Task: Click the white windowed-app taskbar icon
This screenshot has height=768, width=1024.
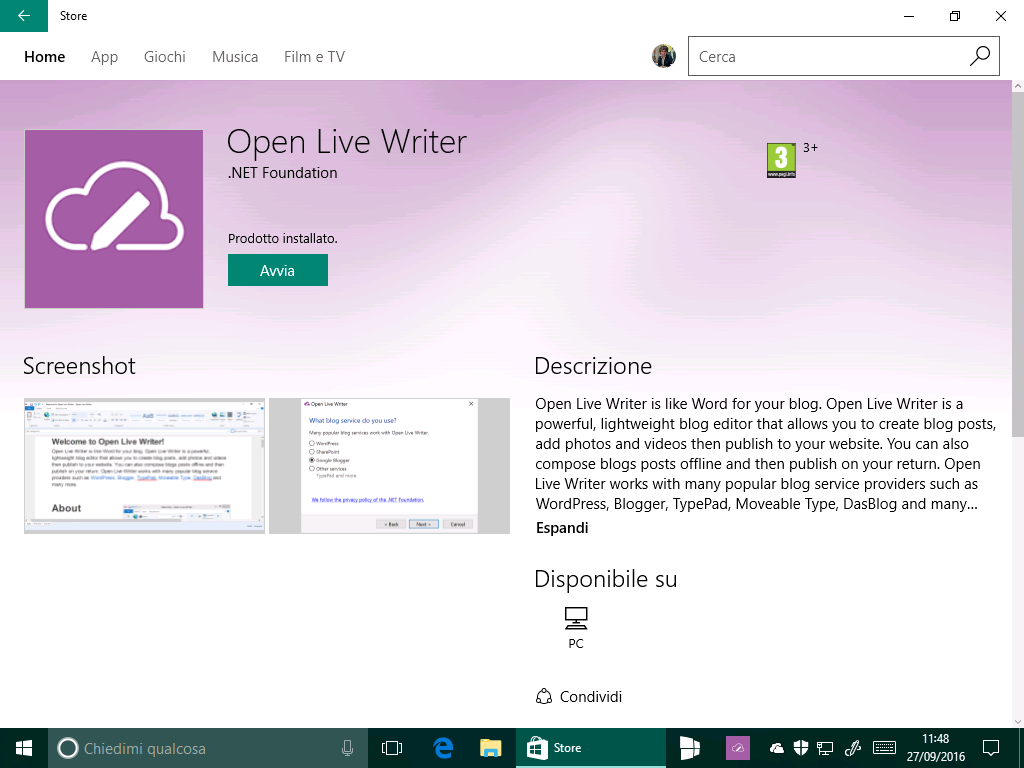Action: point(690,748)
